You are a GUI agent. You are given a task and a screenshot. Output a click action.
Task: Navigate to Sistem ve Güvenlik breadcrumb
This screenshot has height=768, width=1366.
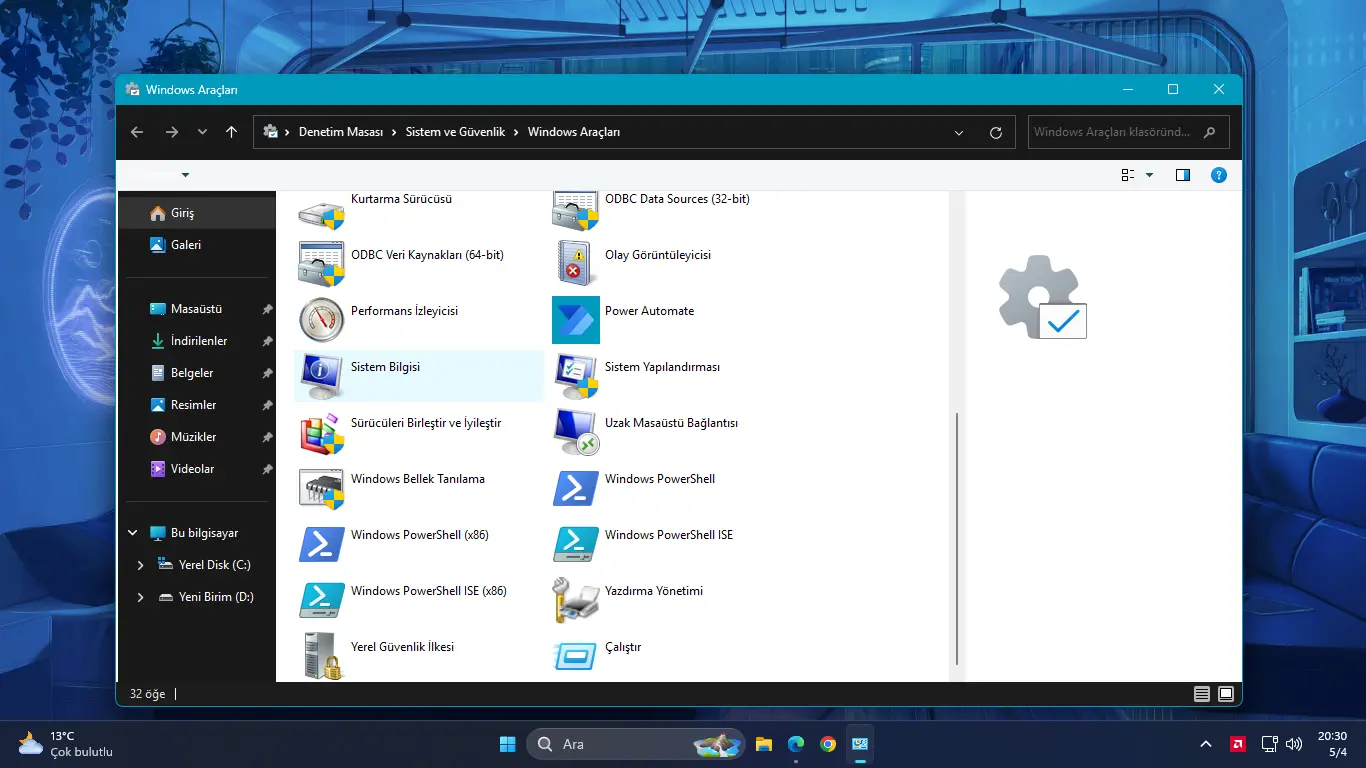tap(455, 132)
